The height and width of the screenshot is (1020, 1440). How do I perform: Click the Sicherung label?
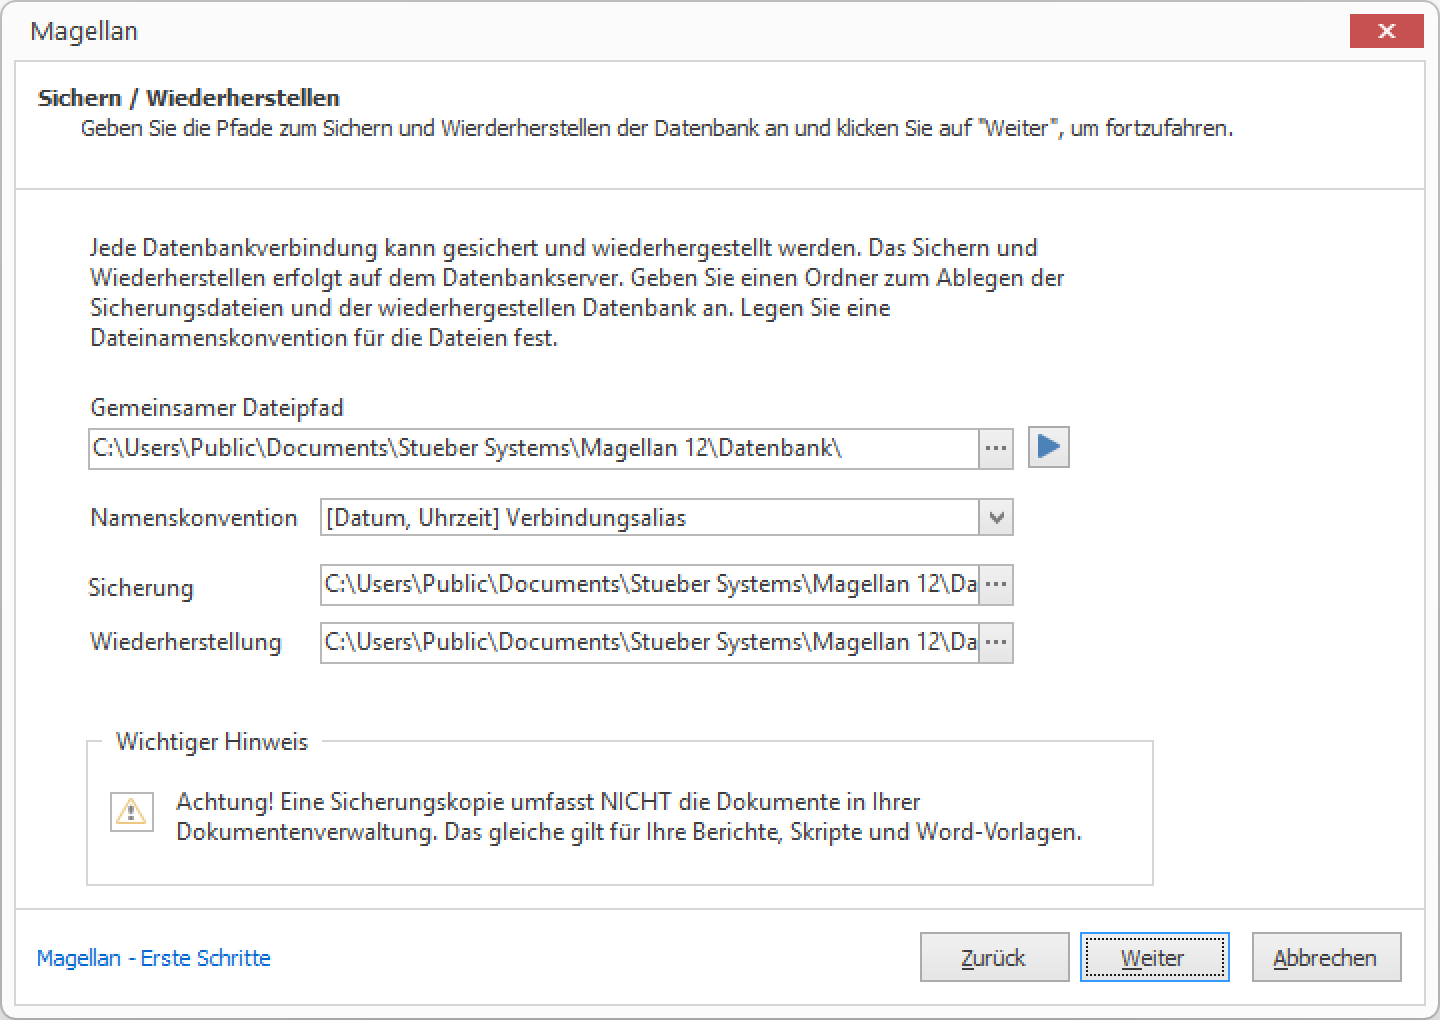[x=141, y=588]
